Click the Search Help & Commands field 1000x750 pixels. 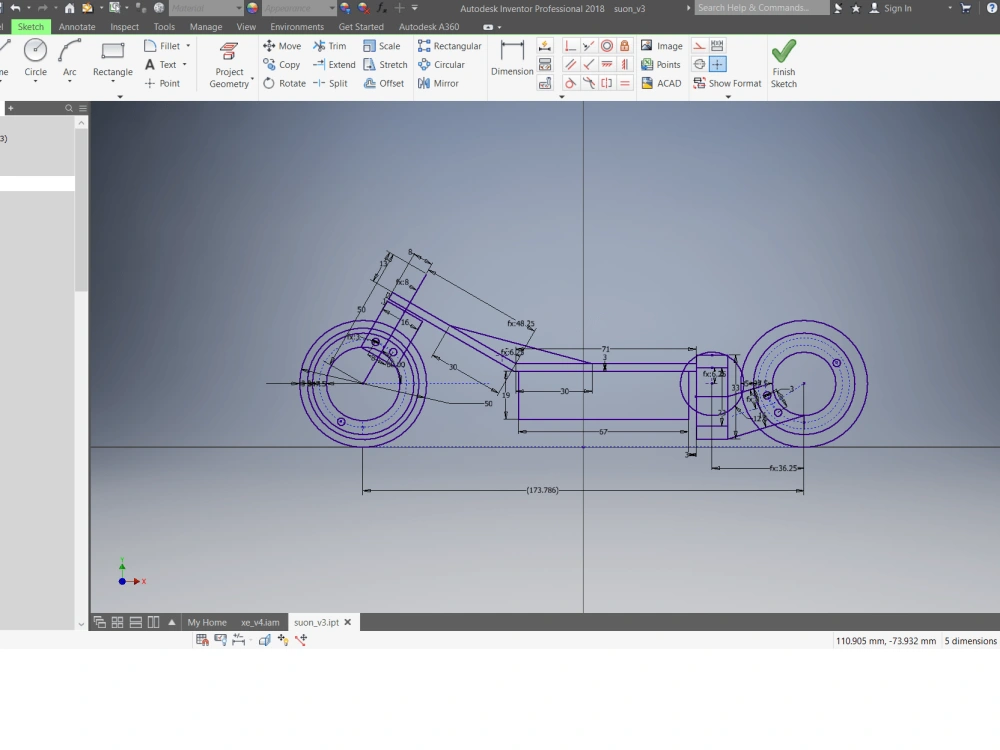[762, 8]
